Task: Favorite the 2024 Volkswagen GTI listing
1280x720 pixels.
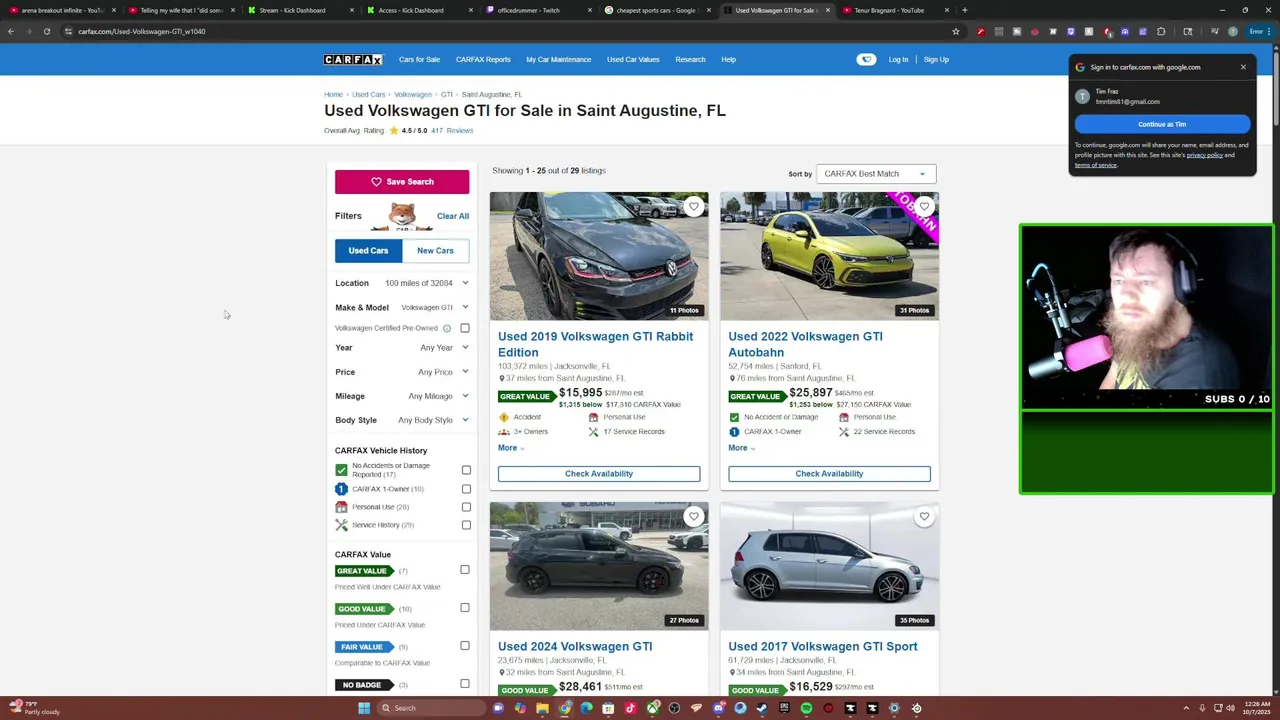Action: click(x=694, y=517)
